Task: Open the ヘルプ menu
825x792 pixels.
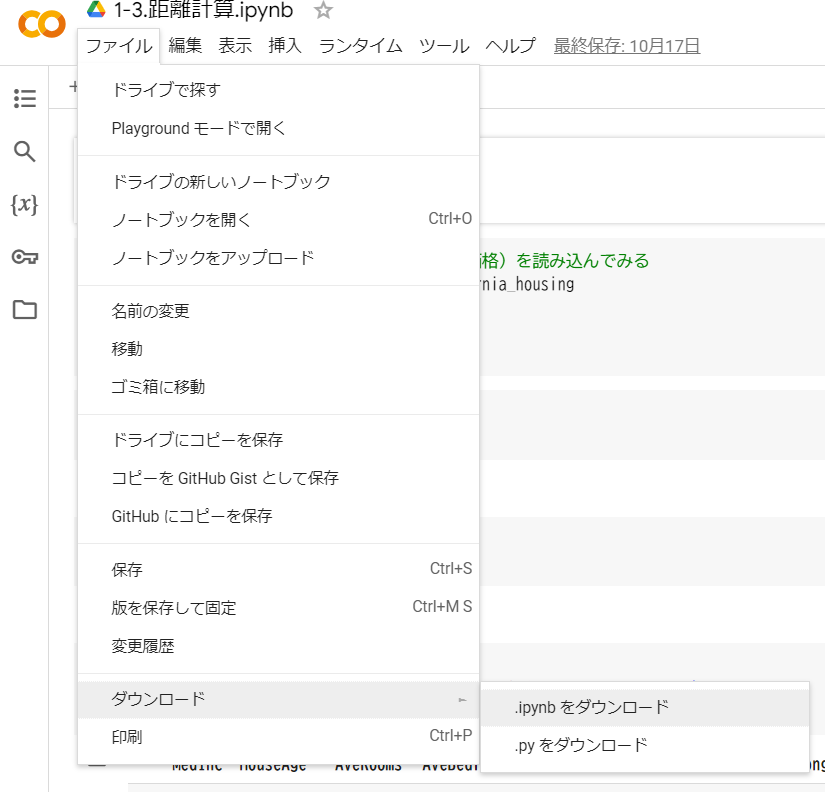Action: pyautogui.click(x=510, y=45)
